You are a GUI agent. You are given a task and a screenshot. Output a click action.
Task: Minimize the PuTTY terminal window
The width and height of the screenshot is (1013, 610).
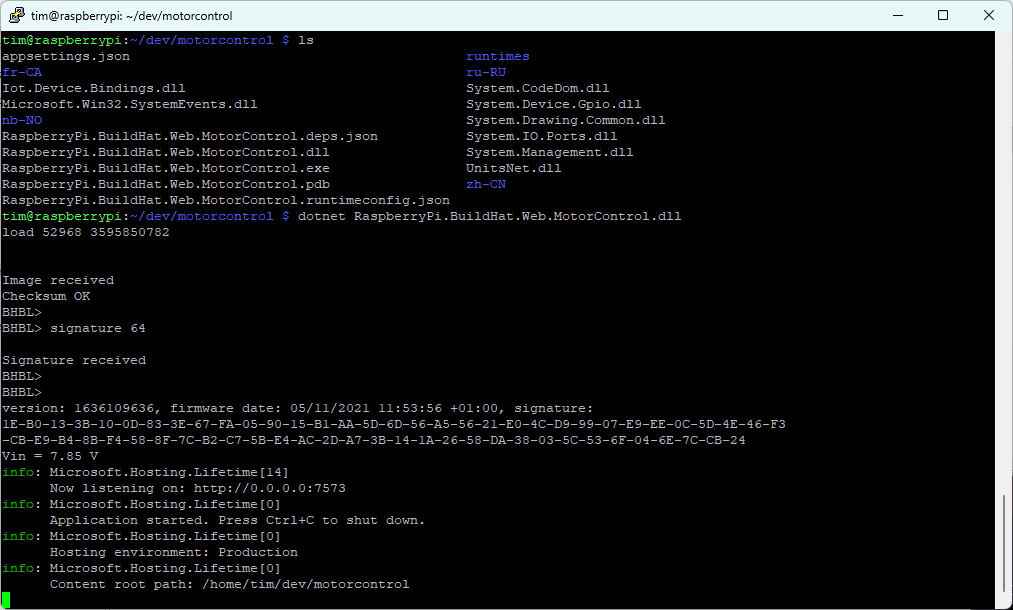[x=896, y=15]
